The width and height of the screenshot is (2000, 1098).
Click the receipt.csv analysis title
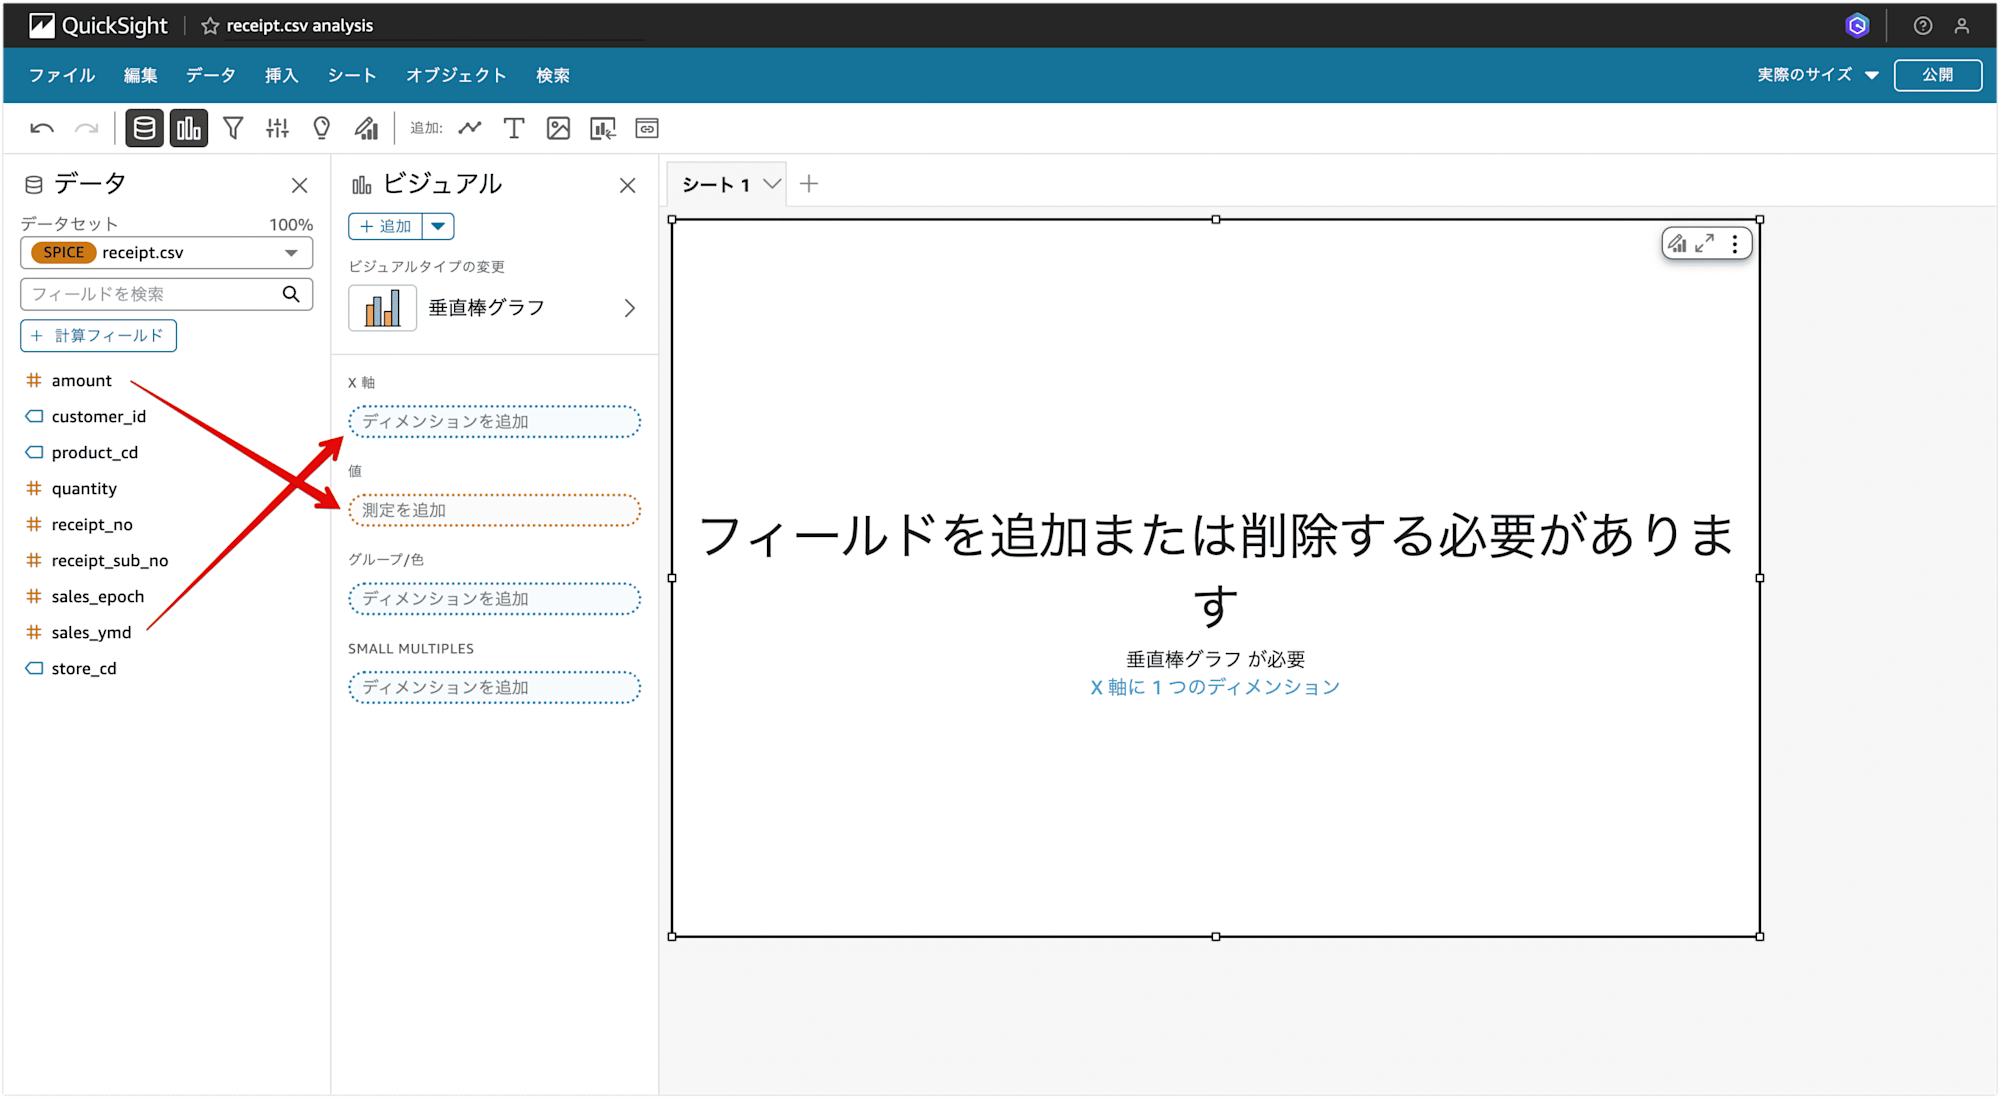pos(300,26)
